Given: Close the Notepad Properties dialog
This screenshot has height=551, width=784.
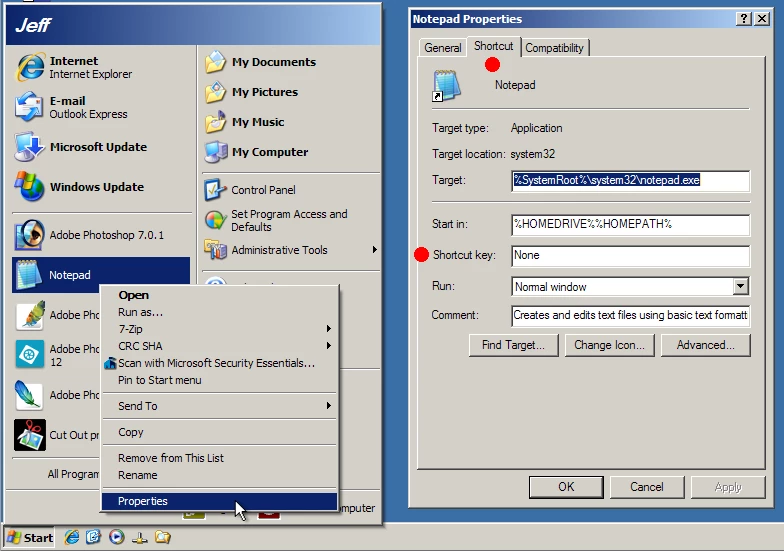Looking at the screenshot, I should [762, 19].
